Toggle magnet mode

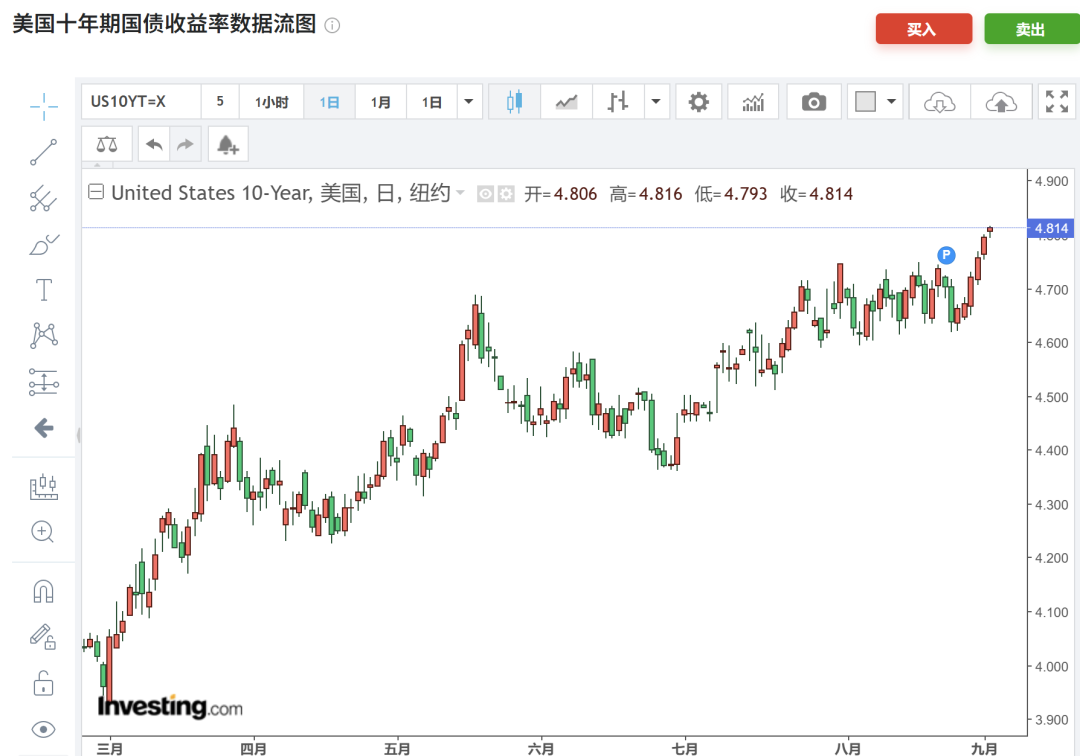[x=43, y=591]
